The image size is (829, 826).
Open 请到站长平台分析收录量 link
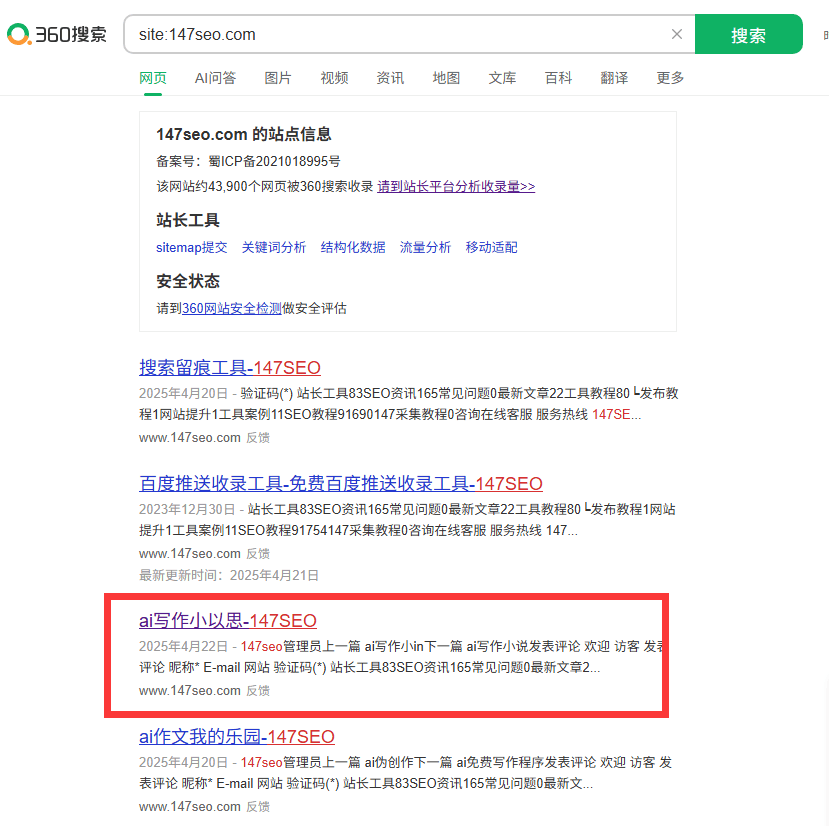pos(456,187)
